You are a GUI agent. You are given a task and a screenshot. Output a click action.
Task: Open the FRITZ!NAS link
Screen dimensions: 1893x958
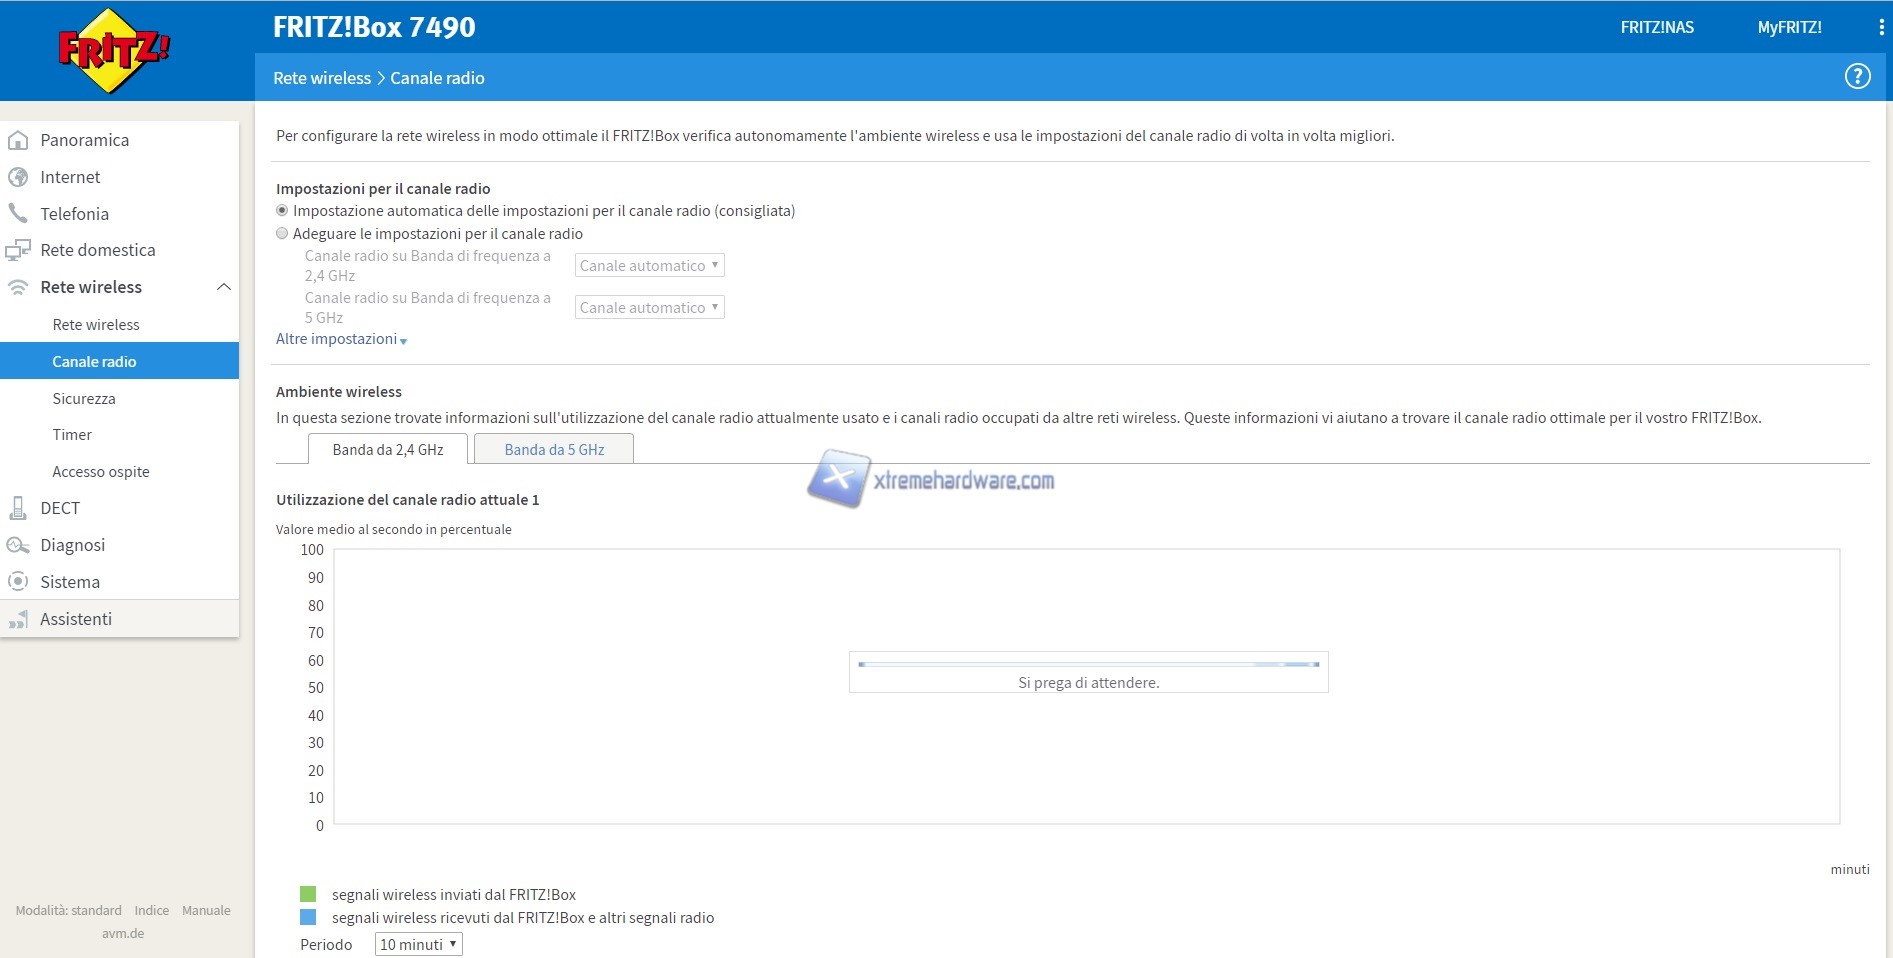1657,28
